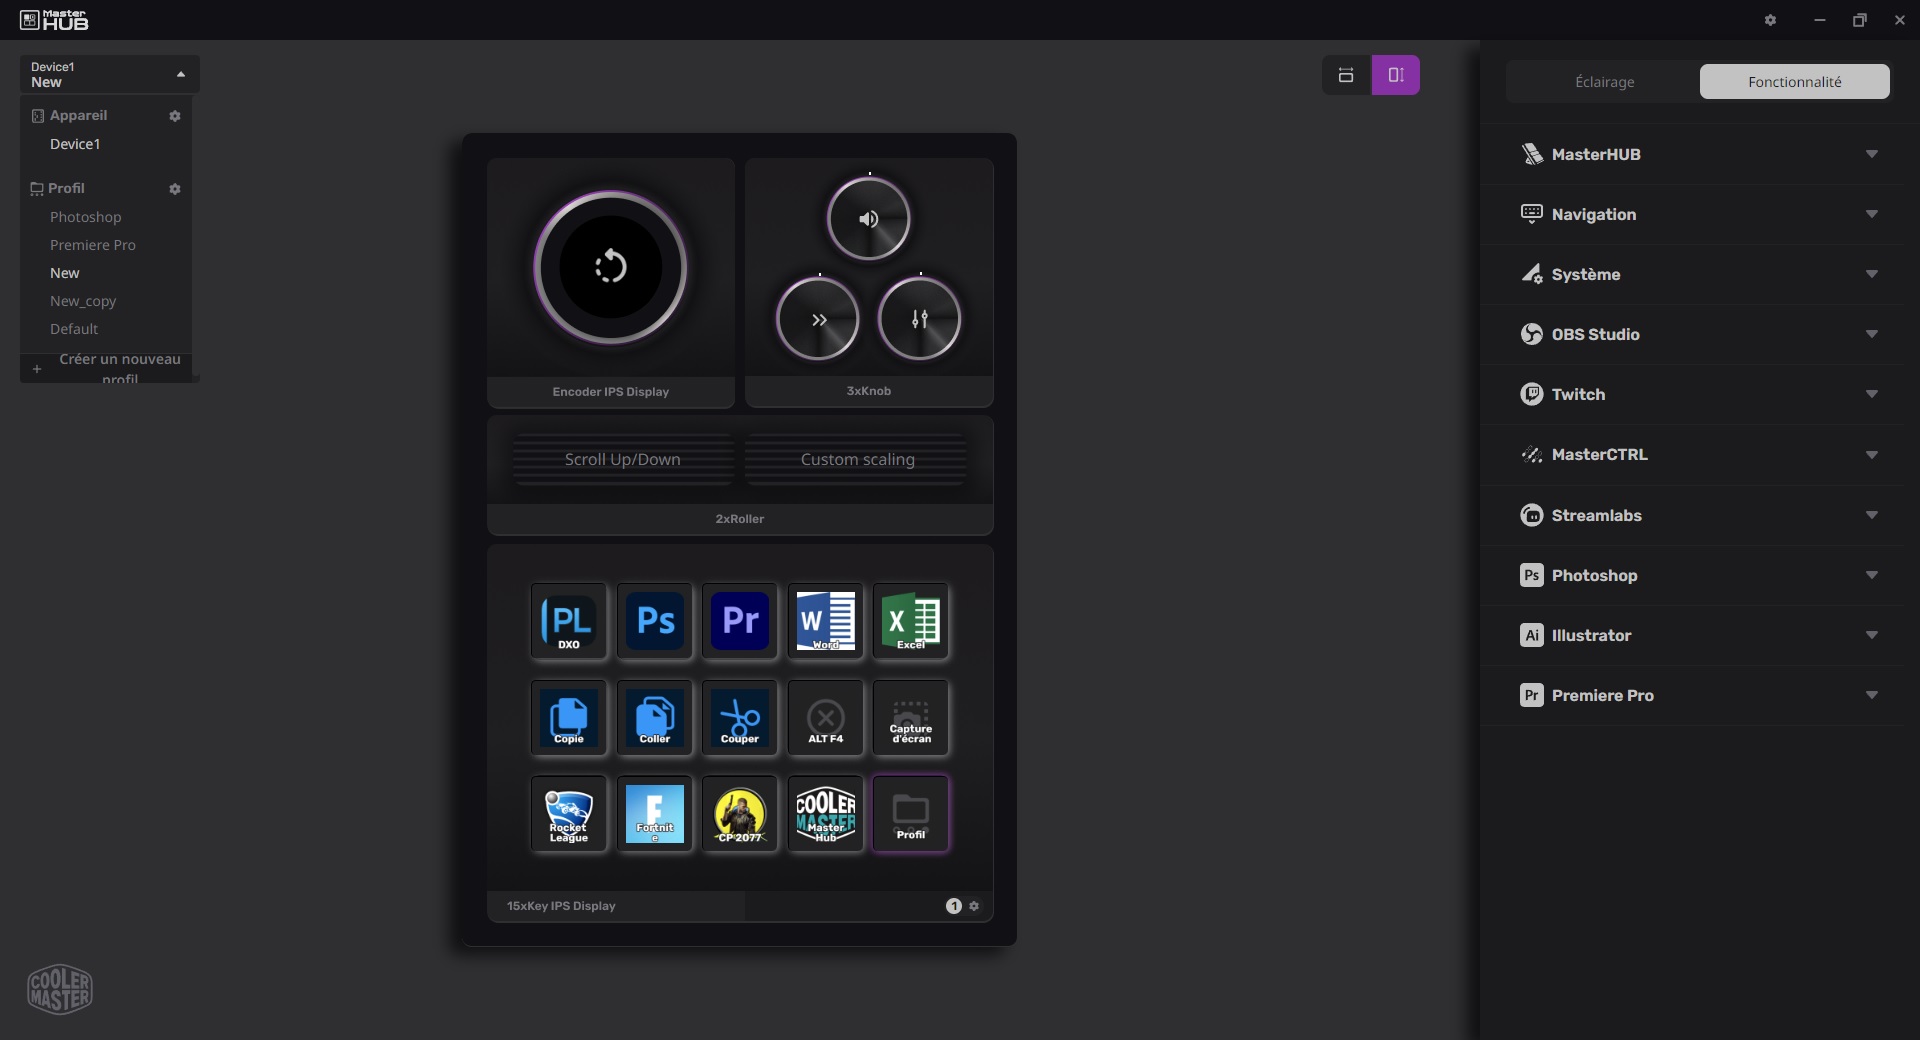Select the Couper scissors key
Viewport: 1920px width, 1040px height.
coord(740,718)
